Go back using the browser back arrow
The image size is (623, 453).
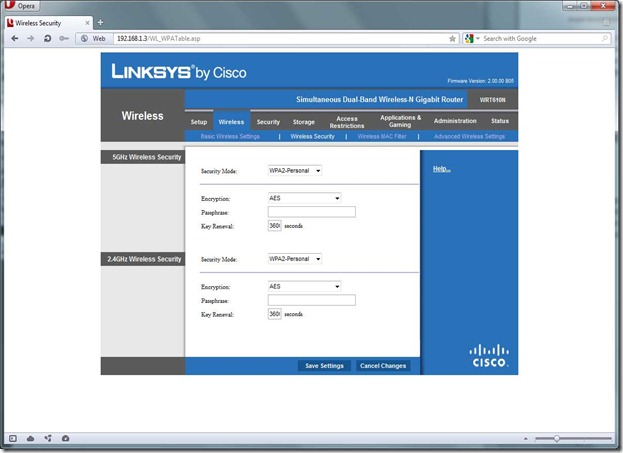coord(15,39)
